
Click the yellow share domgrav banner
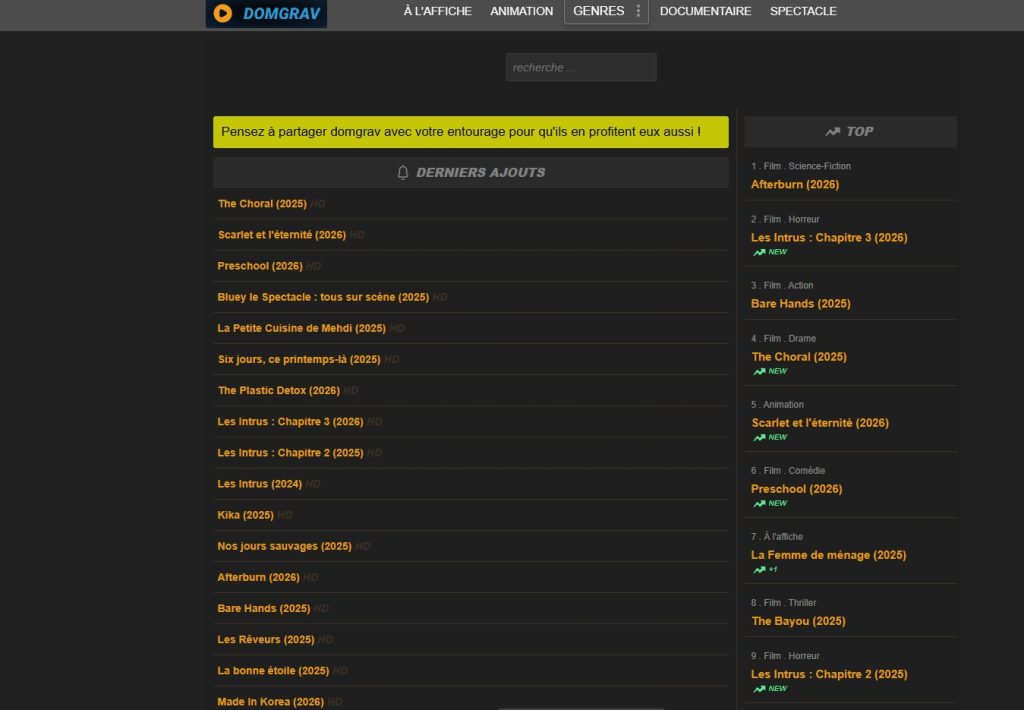(x=470, y=132)
